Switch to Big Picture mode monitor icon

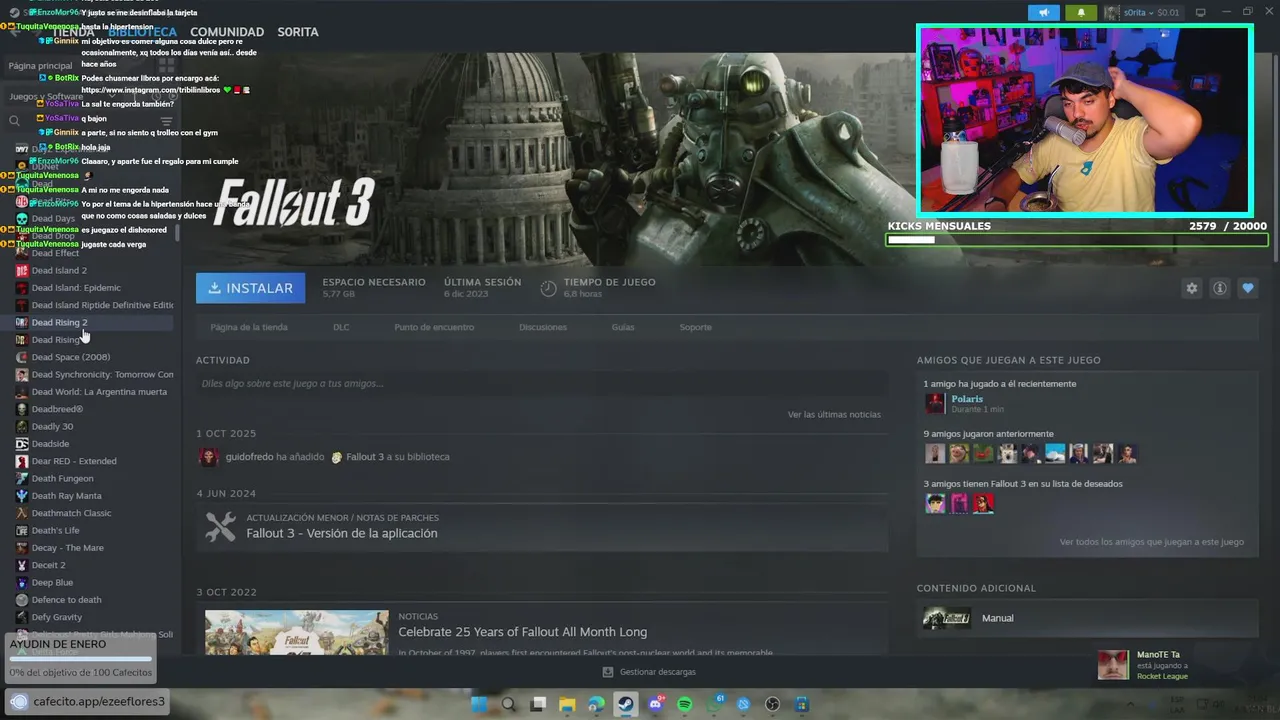[1200, 13]
